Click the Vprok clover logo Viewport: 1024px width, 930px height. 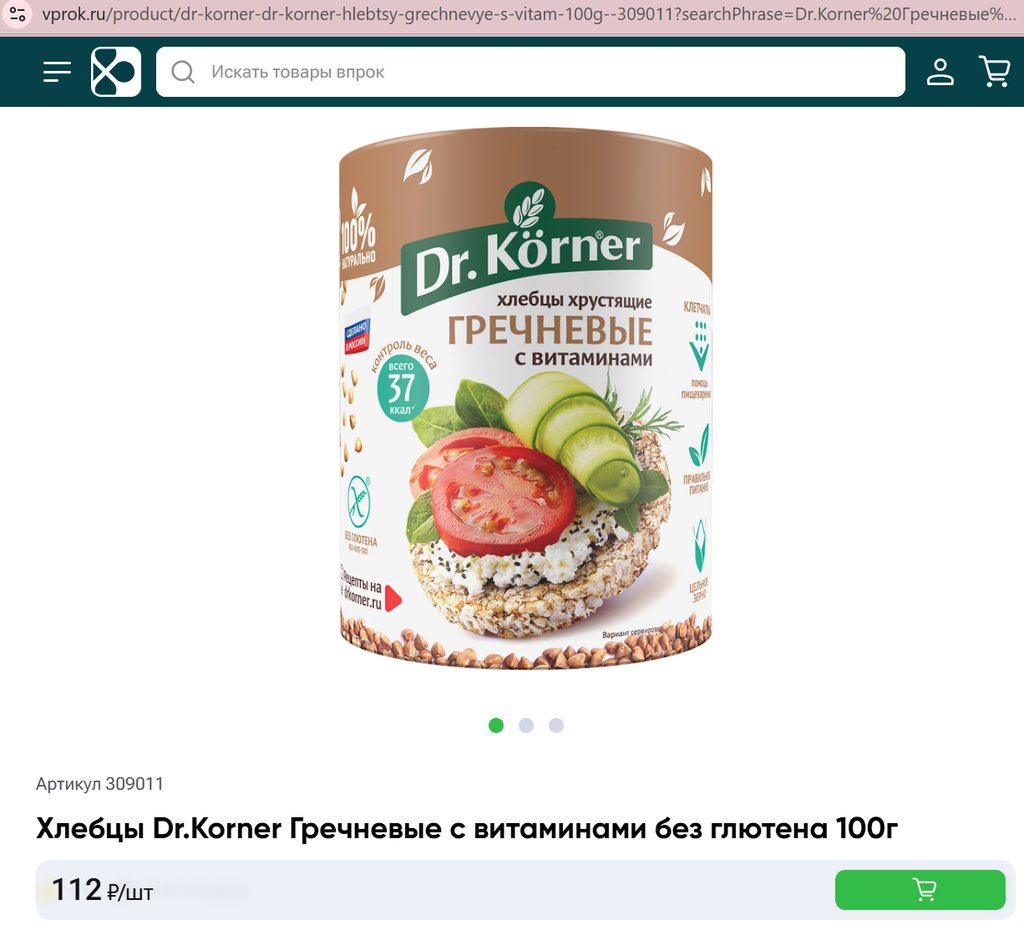coord(116,72)
